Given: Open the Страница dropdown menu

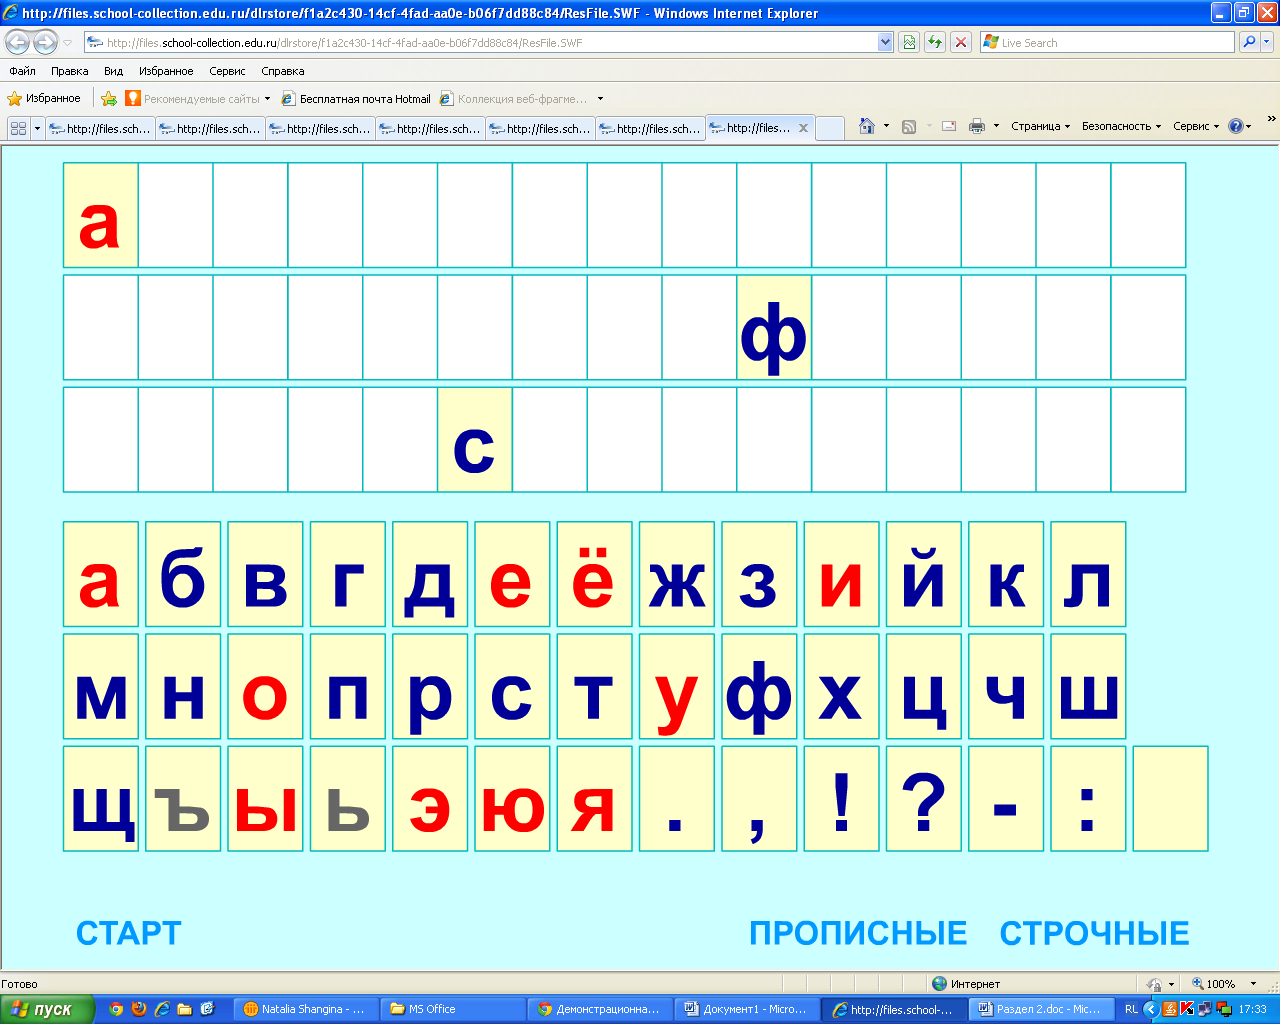Looking at the screenshot, I should [x=1040, y=126].
